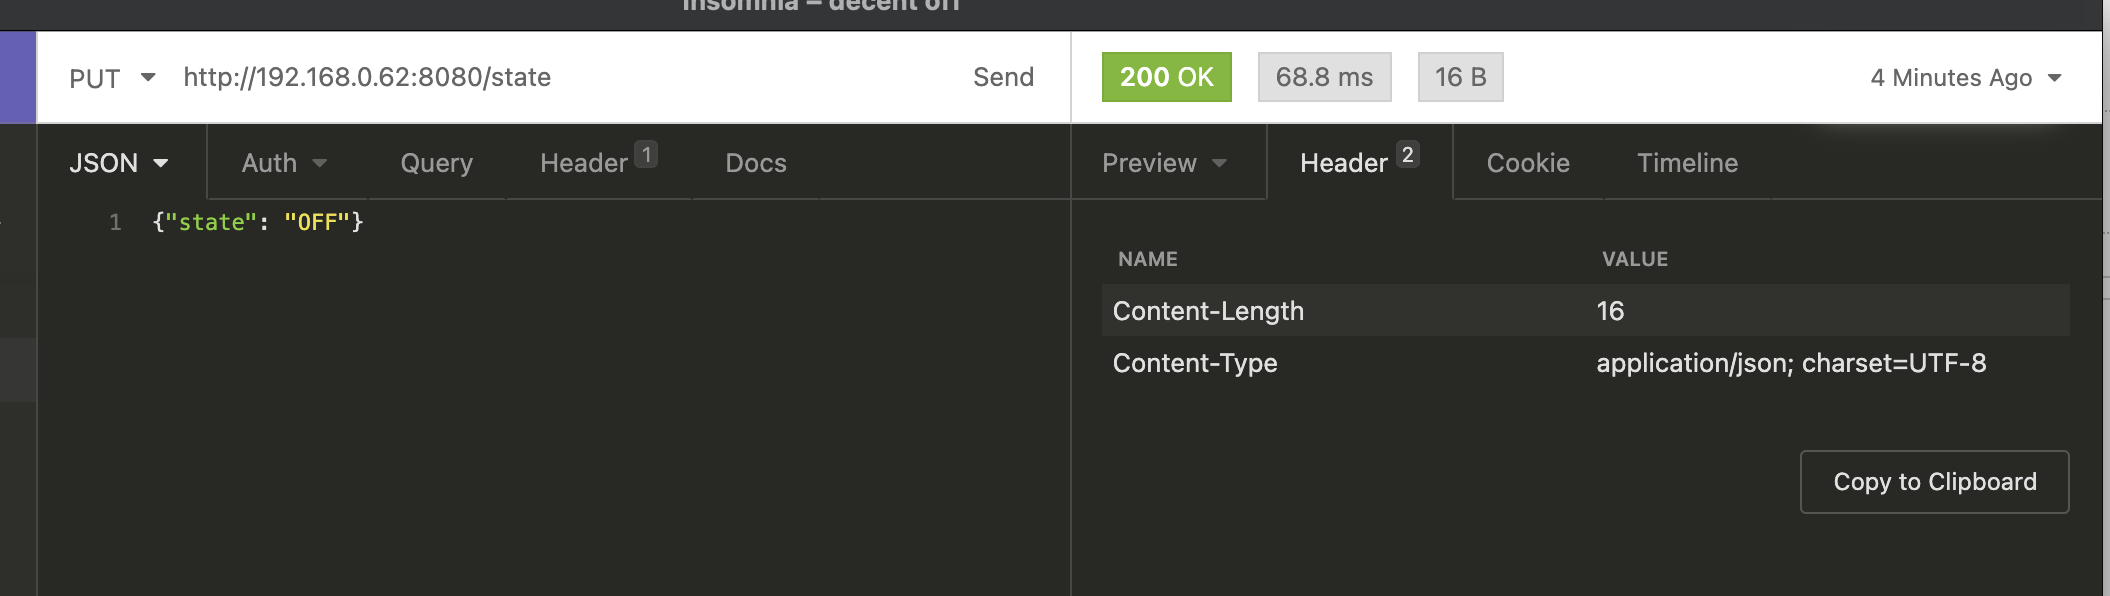2110x596 pixels.
Task: Open the PUT method dropdown
Action: coord(111,78)
